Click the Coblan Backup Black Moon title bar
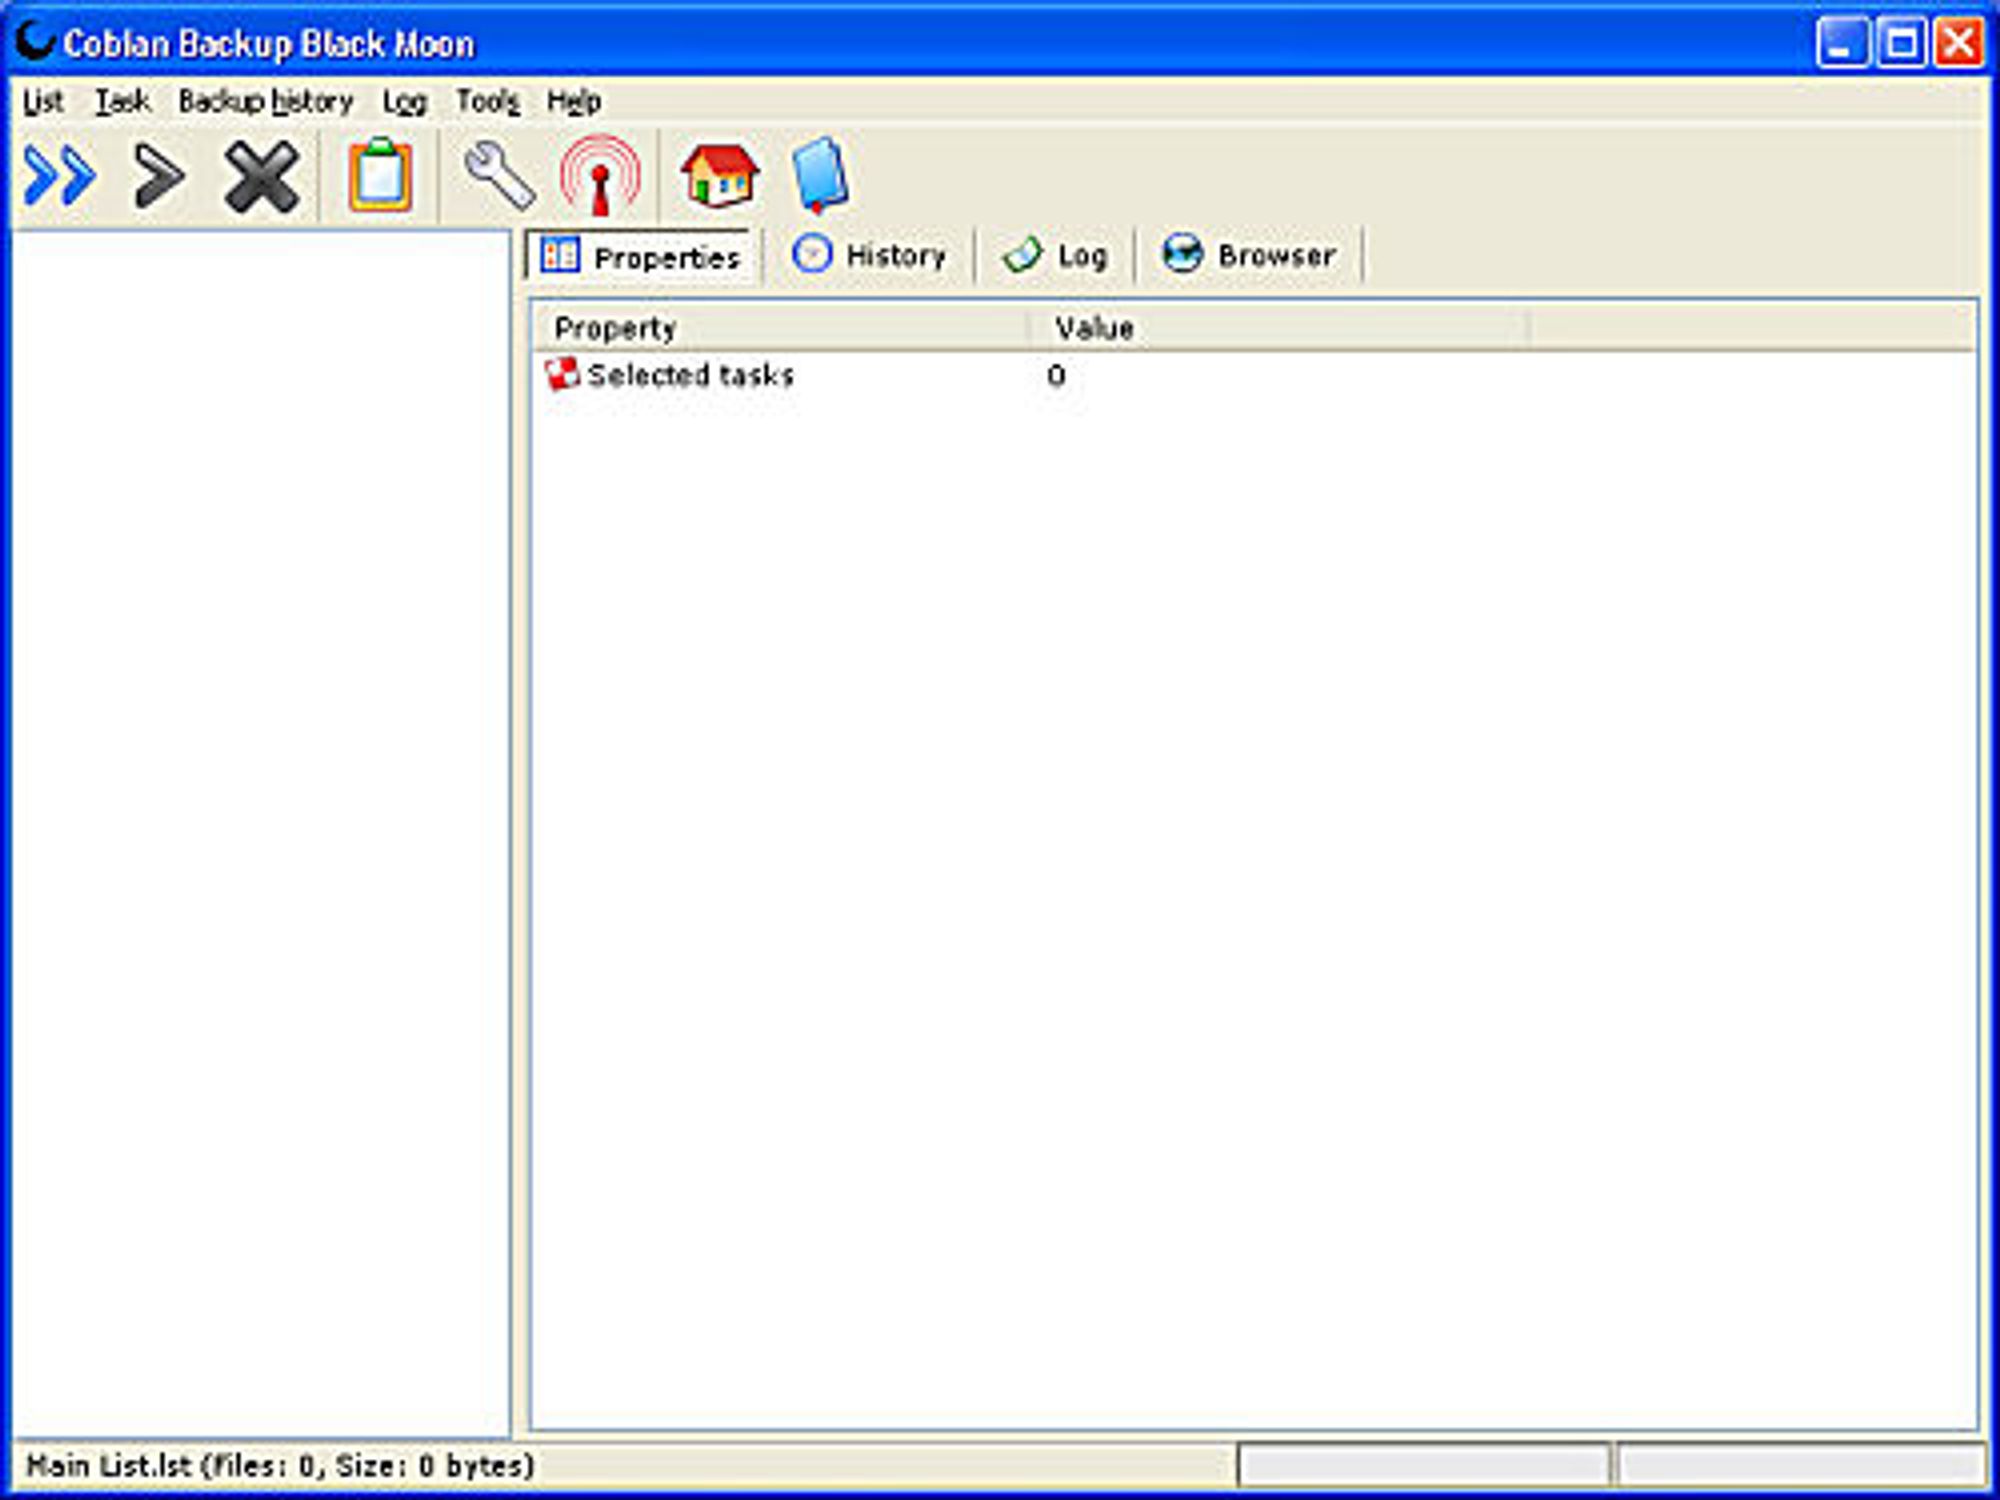The height and width of the screenshot is (1500, 2000). coord(1000,43)
